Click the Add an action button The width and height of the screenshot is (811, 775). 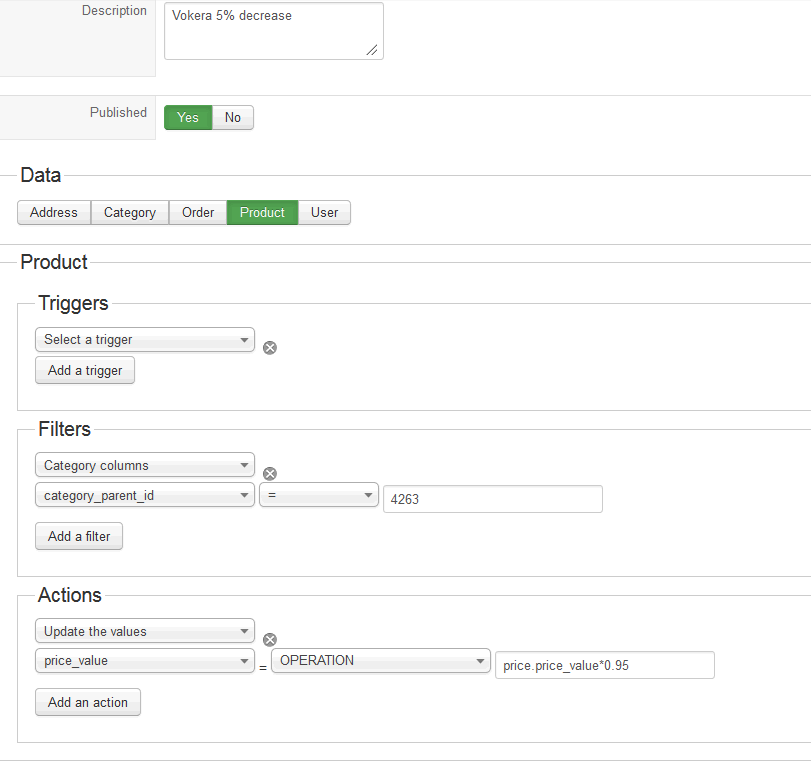(x=88, y=703)
